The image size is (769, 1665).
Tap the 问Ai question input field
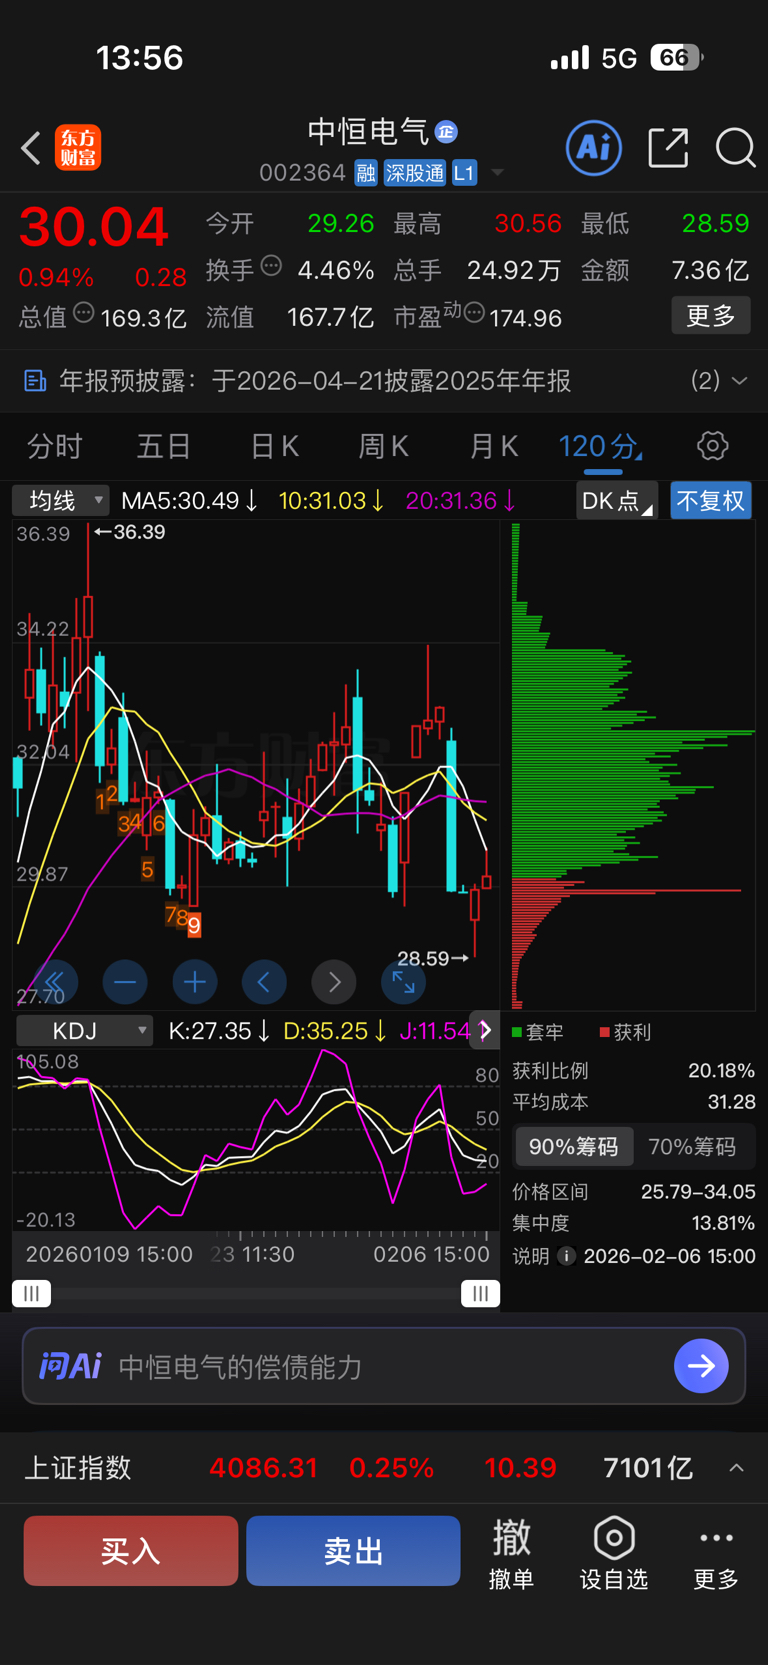[x=384, y=1366]
